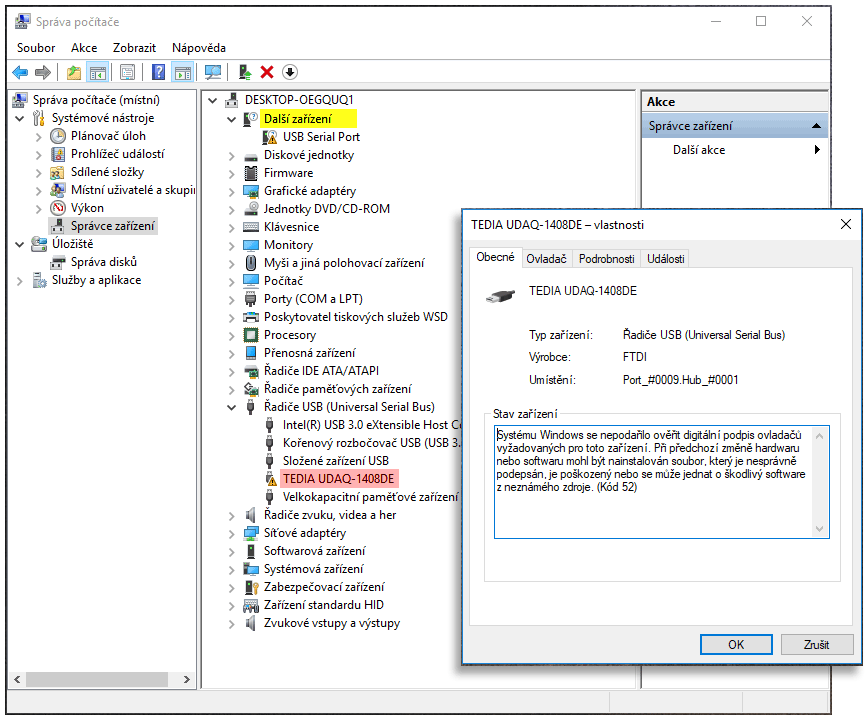Switch to the Podrobnosti tab
This screenshot has height=720, width=868.
pos(607,258)
